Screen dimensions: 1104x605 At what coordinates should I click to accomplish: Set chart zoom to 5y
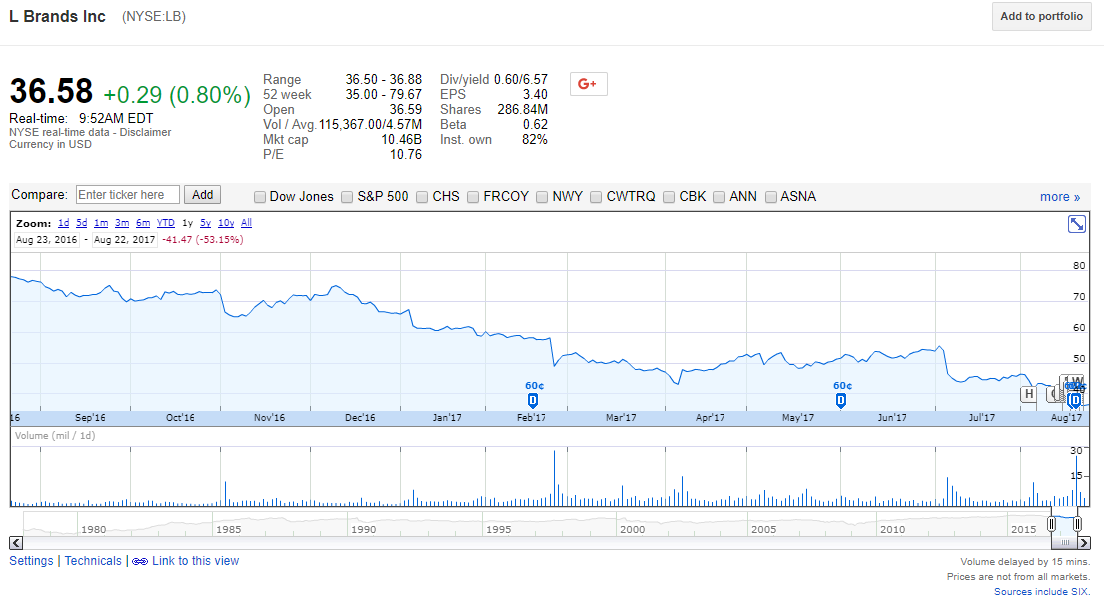click(x=206, y=223)
